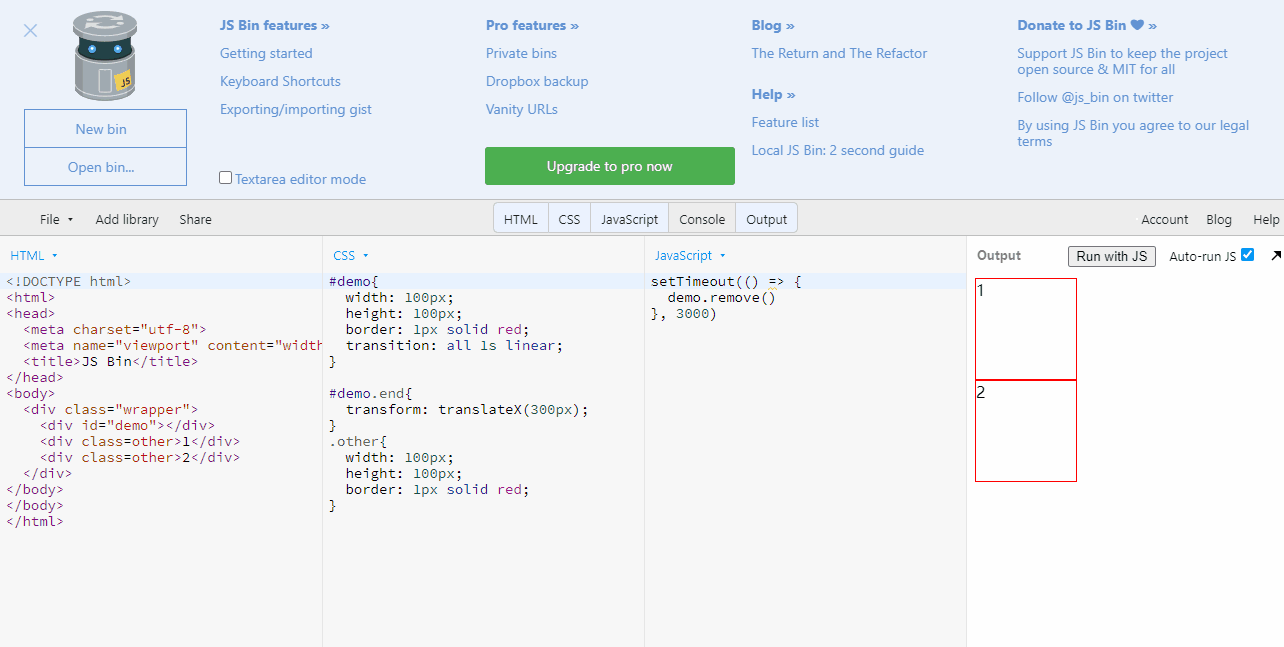
Task: Expand the CSS panel processor dropdown
Action: pos(351,256)
